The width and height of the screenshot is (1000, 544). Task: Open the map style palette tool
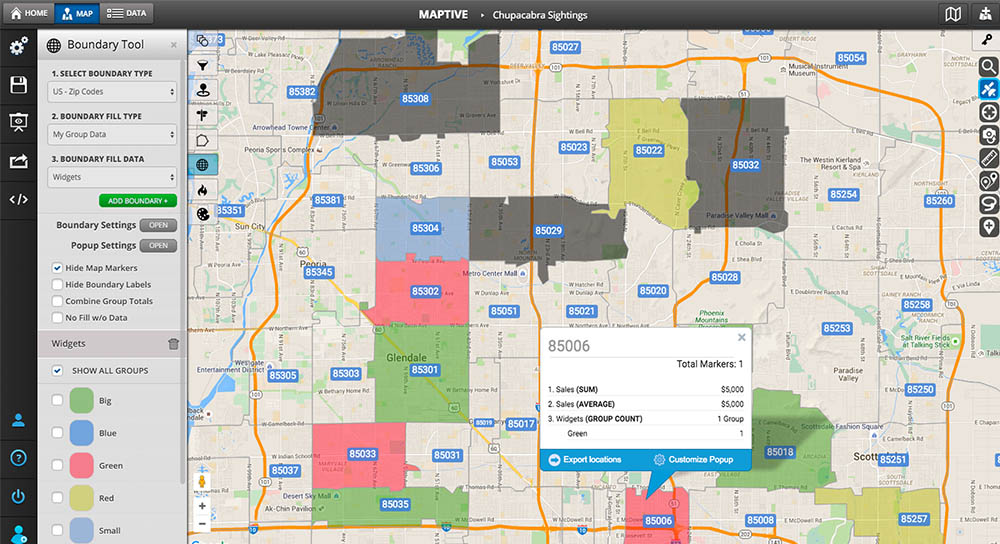203,214
